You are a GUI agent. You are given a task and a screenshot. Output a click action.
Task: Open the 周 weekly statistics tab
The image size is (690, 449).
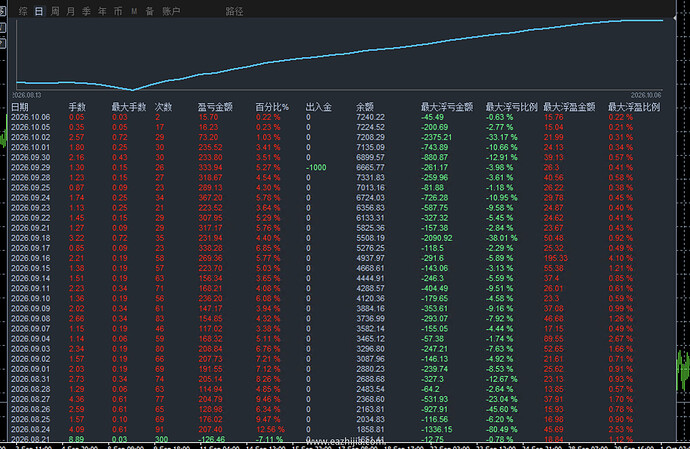tap(55, 11)
